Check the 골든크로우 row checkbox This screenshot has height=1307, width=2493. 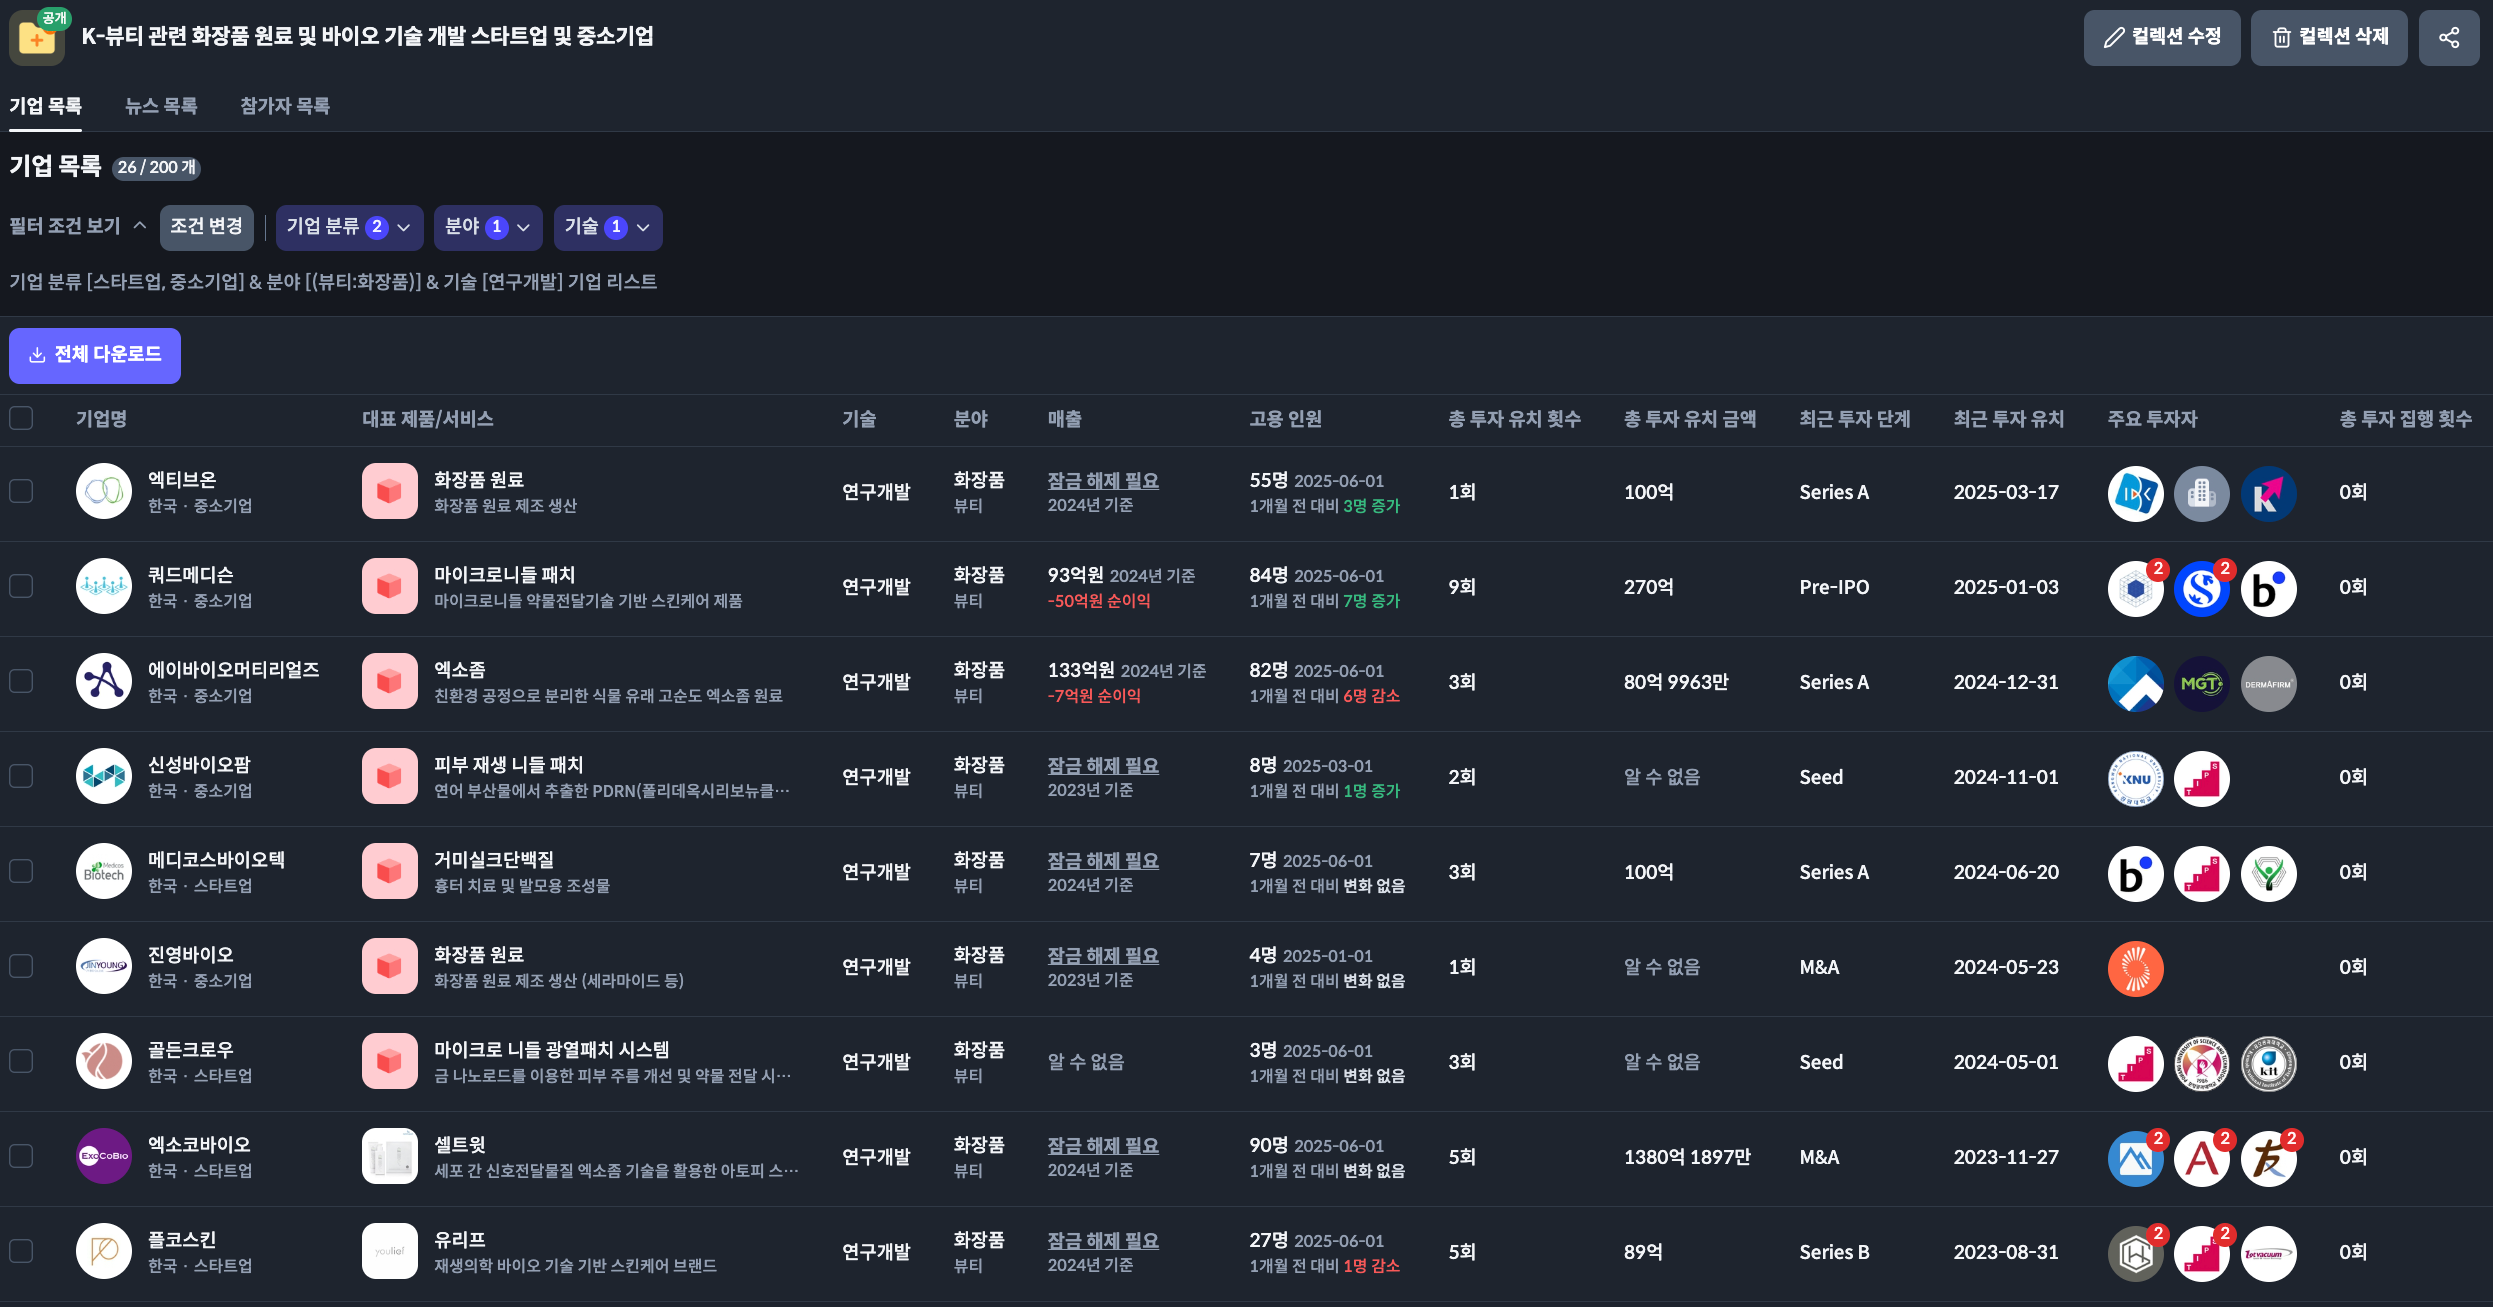[x=21, y=1061]
